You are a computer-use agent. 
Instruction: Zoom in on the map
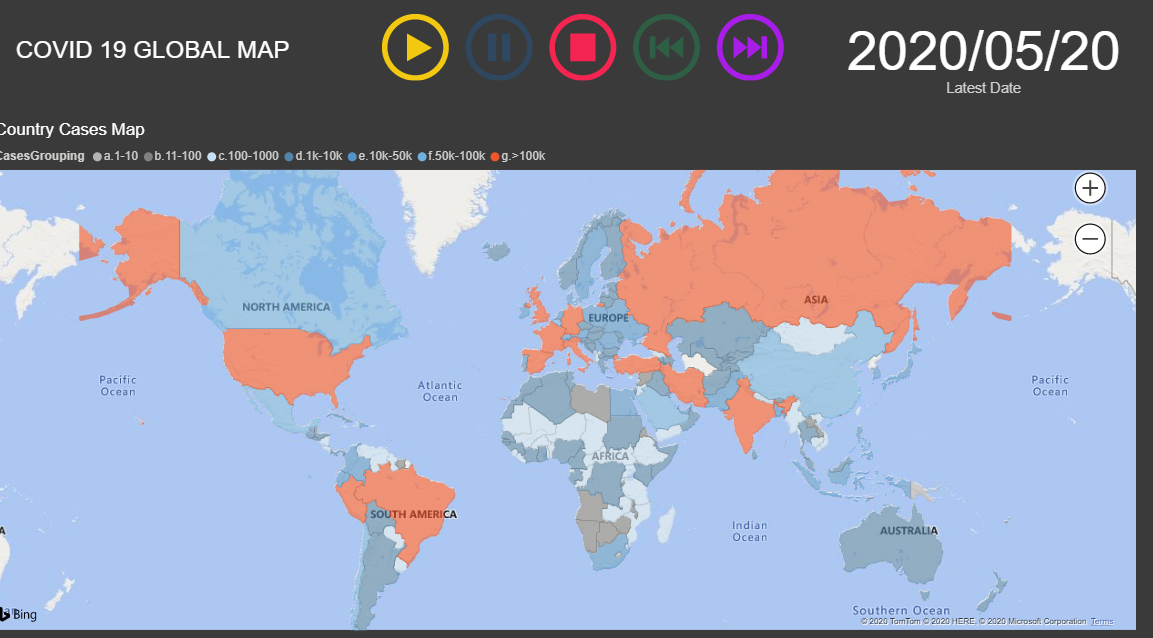pos(1090,188)
